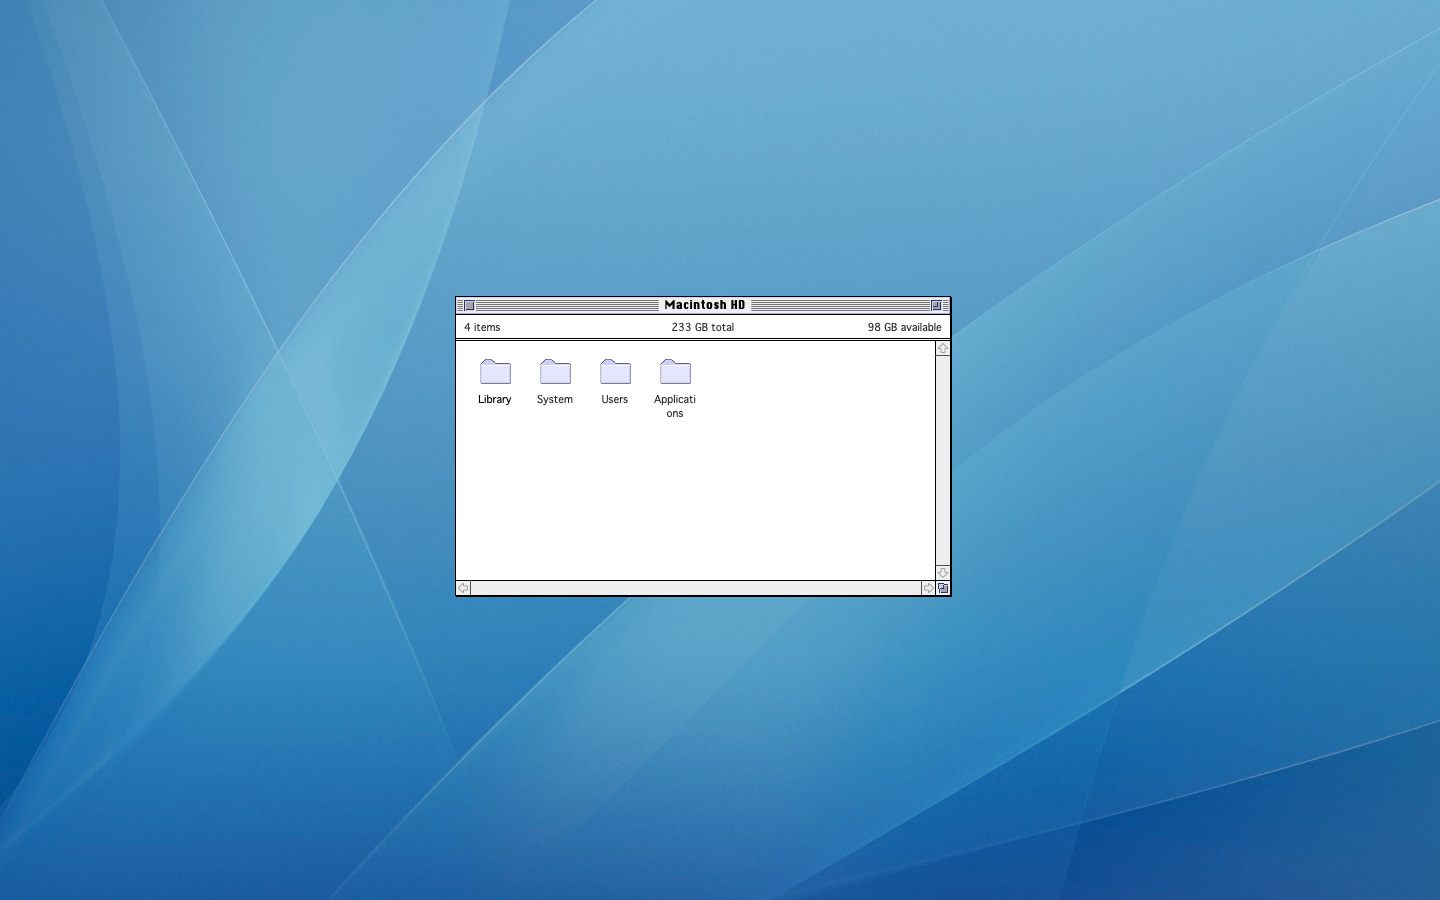This screenshot has width=1440, height=900.
Task: Click the '233 GB total' status text
Action: (703, 327)
